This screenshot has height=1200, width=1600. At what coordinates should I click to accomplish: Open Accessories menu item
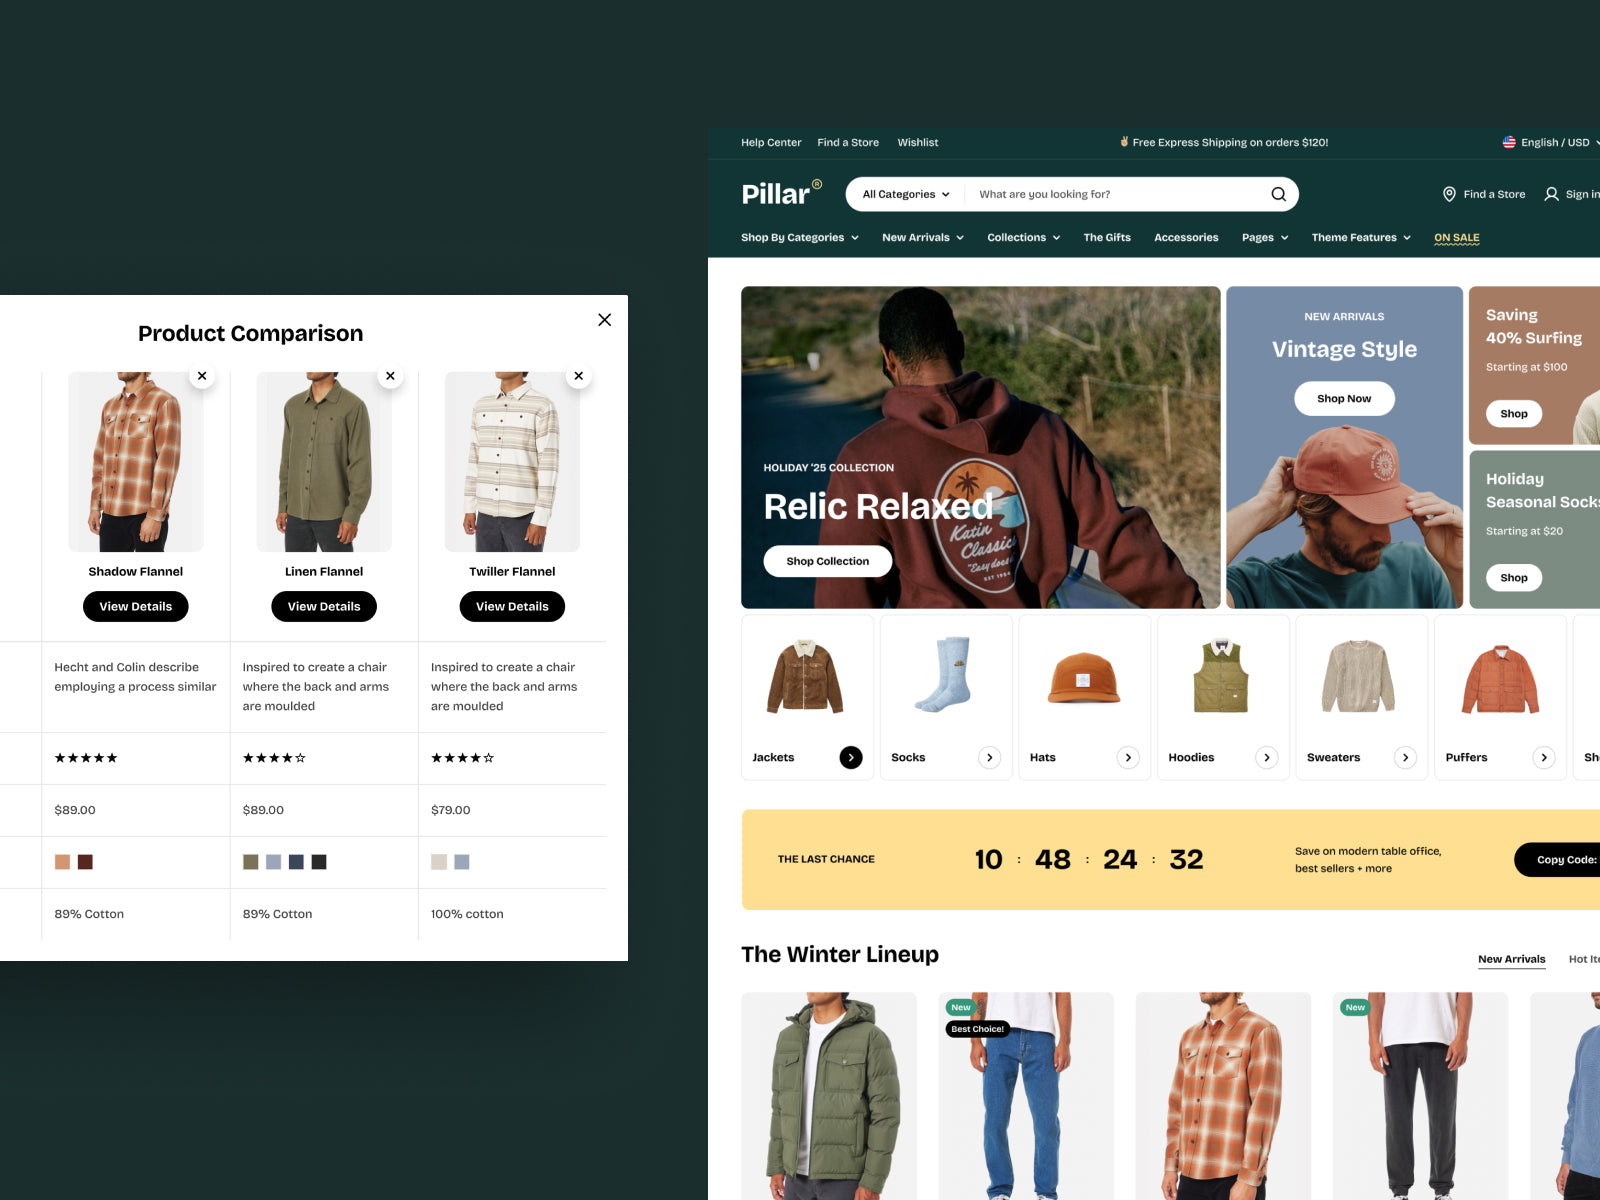pyautogui.click(x=1186, y=238)
